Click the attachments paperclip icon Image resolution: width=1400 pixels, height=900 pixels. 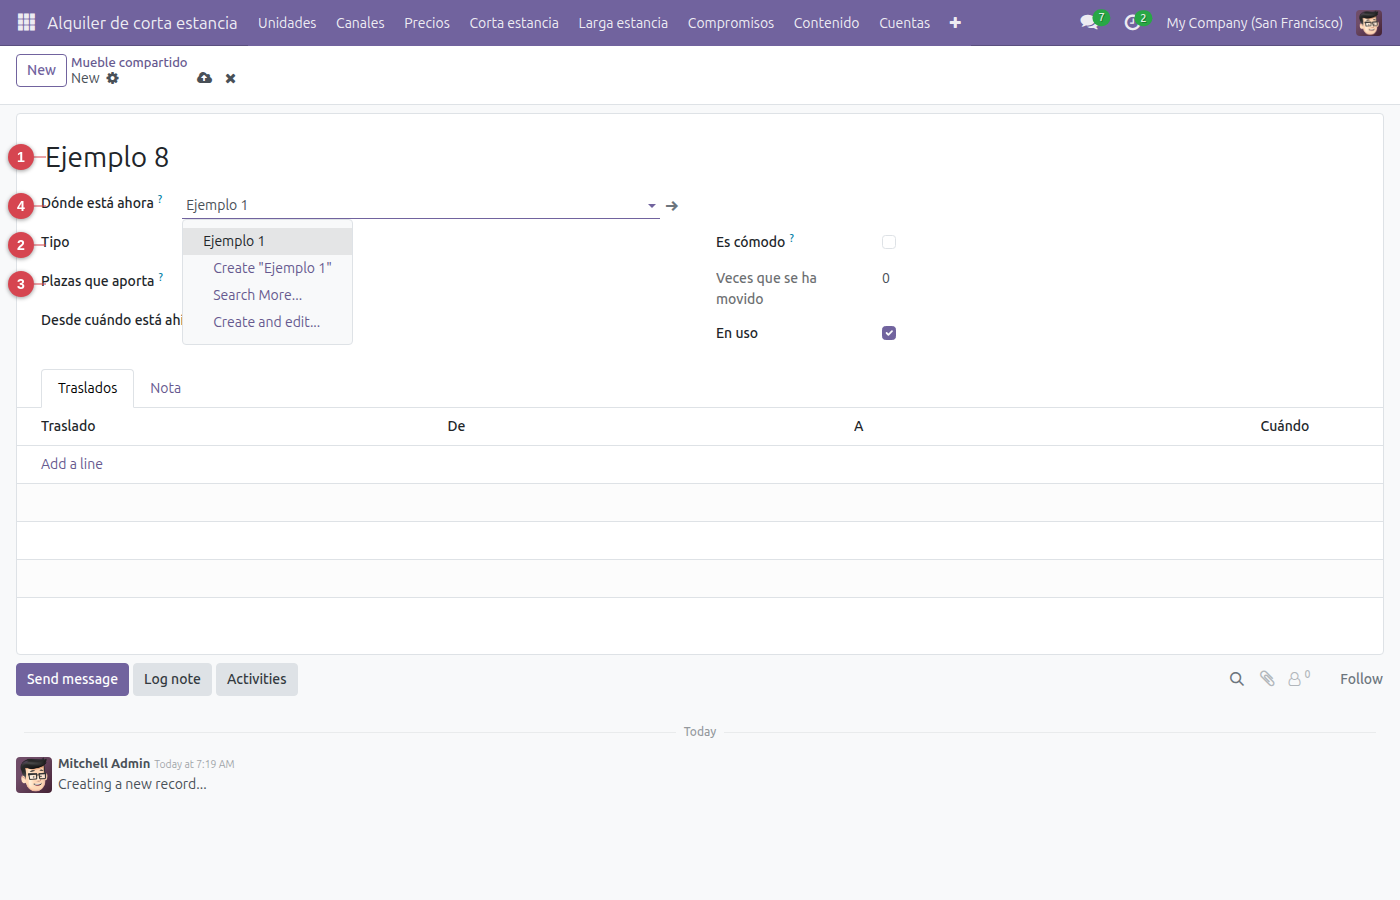1267,679
